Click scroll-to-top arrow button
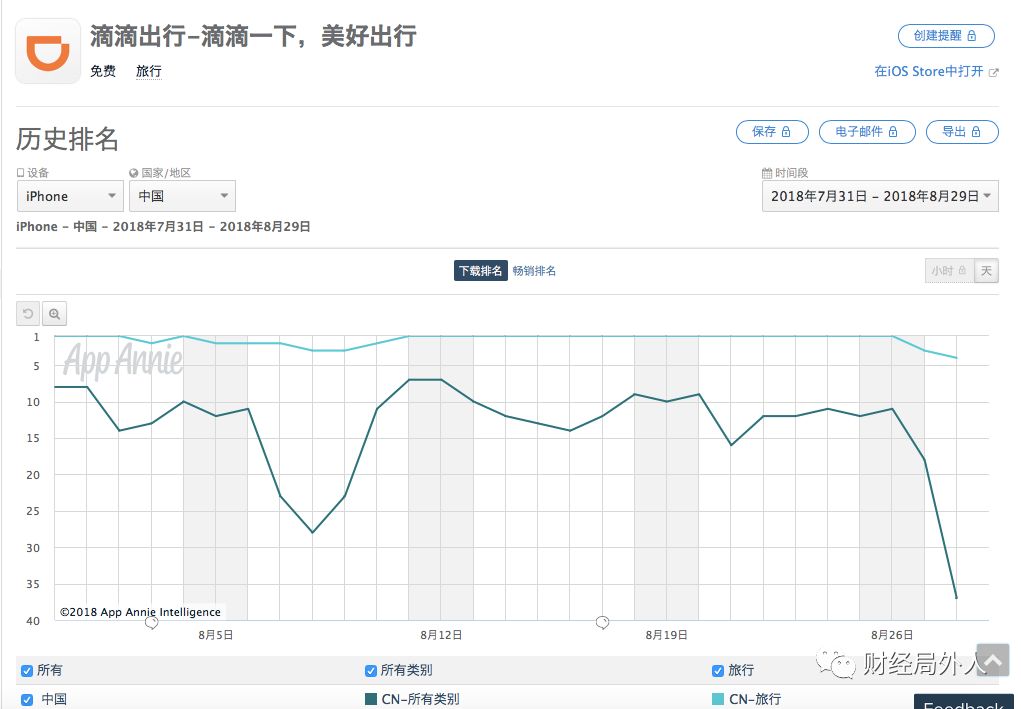The height and width of the screenshot is (709, 1021). coord(992,660)
